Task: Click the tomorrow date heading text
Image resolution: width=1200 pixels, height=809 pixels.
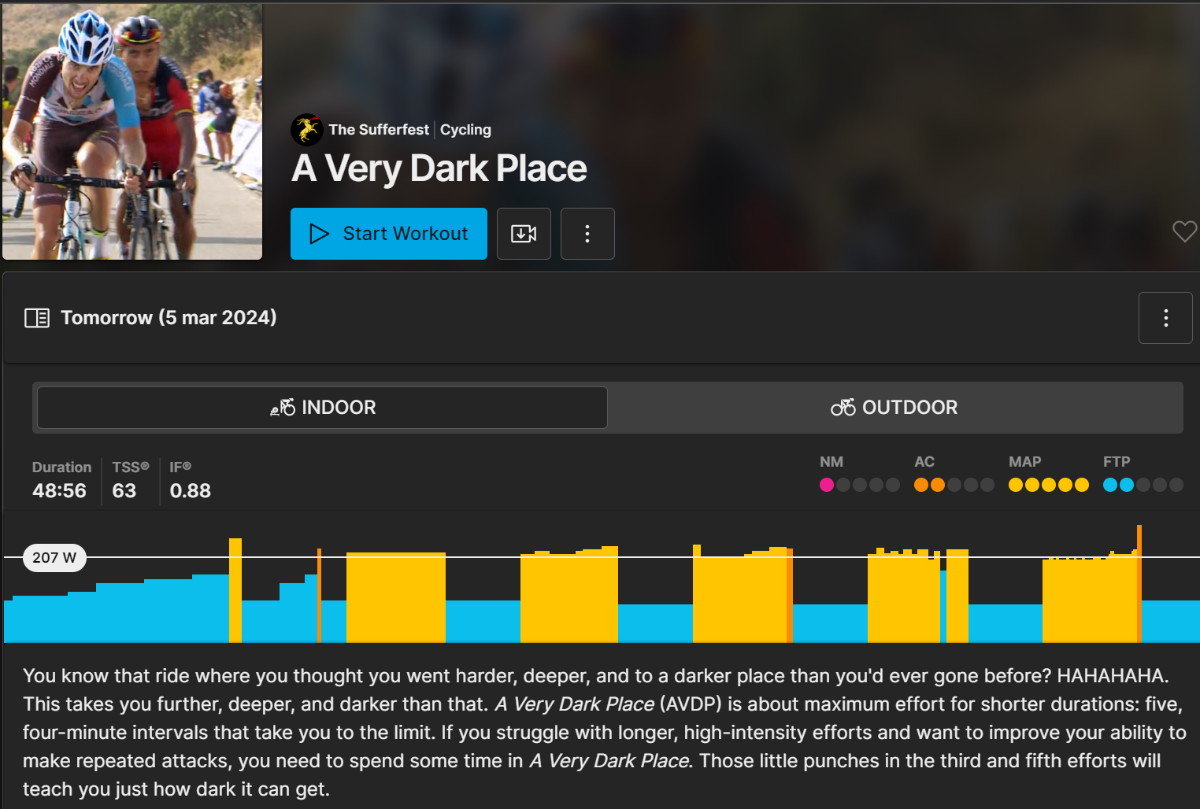Action: coord(169,318)
